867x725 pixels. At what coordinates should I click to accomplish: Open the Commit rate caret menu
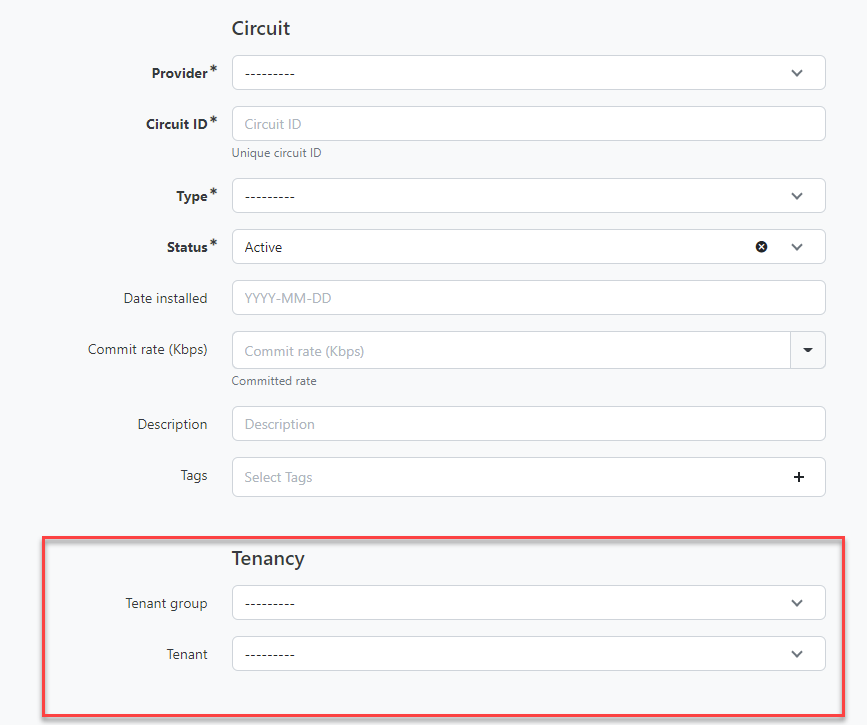point(808,350)
